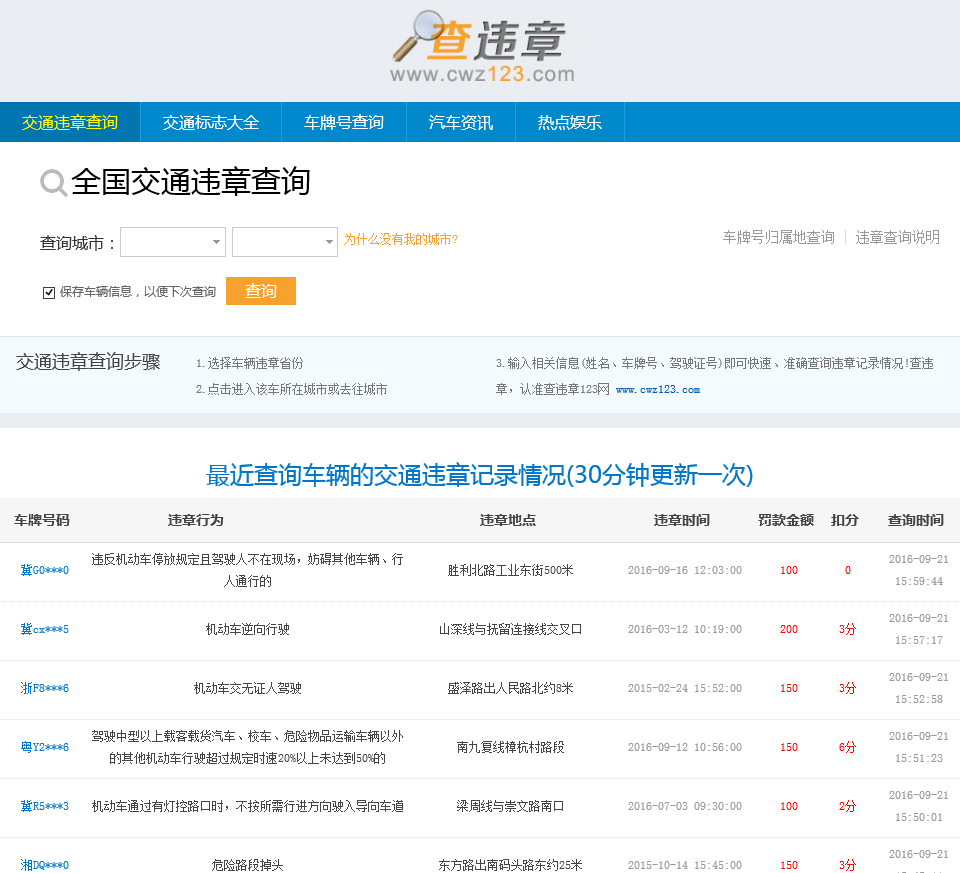Open the 为什么没有我的城市 link

400,241
